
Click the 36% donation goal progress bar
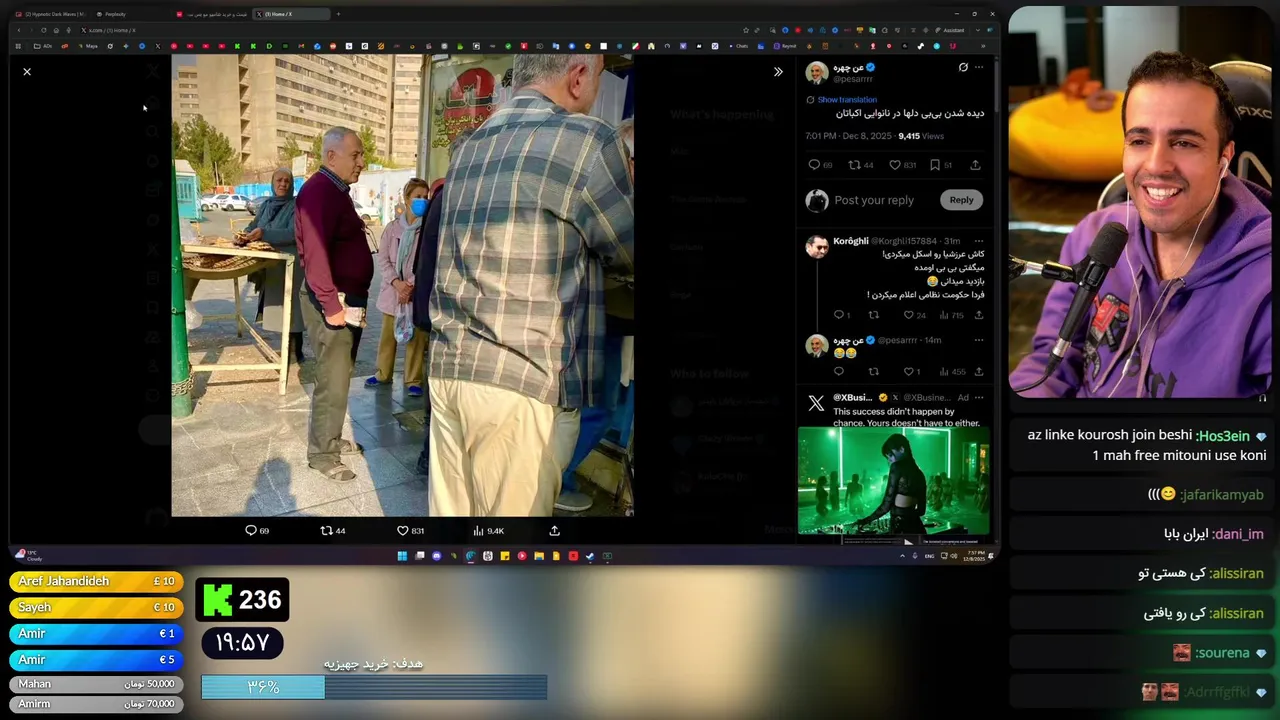pyautogui.click(x=374, y=687)
